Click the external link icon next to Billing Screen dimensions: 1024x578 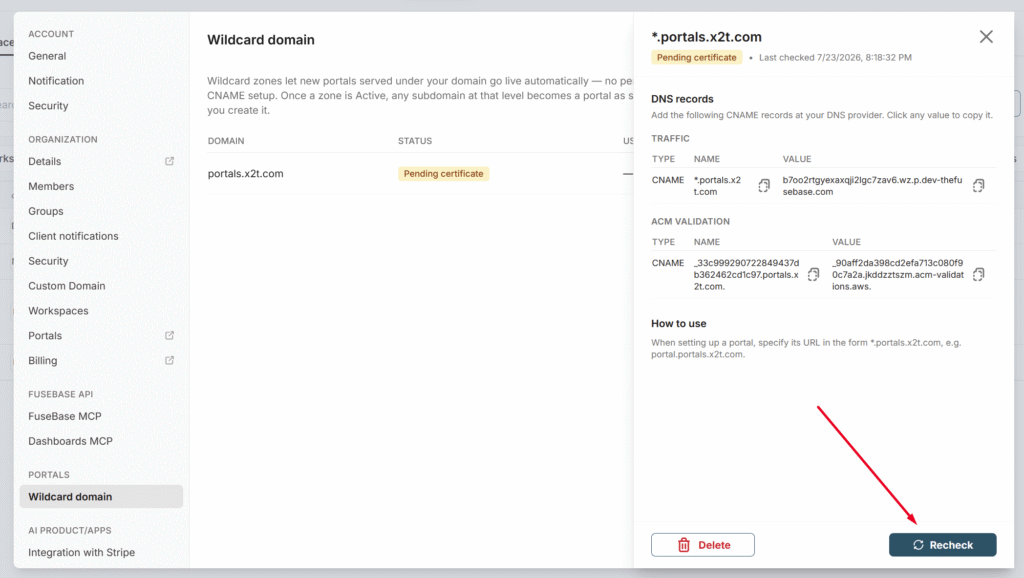tap(169, 361)
